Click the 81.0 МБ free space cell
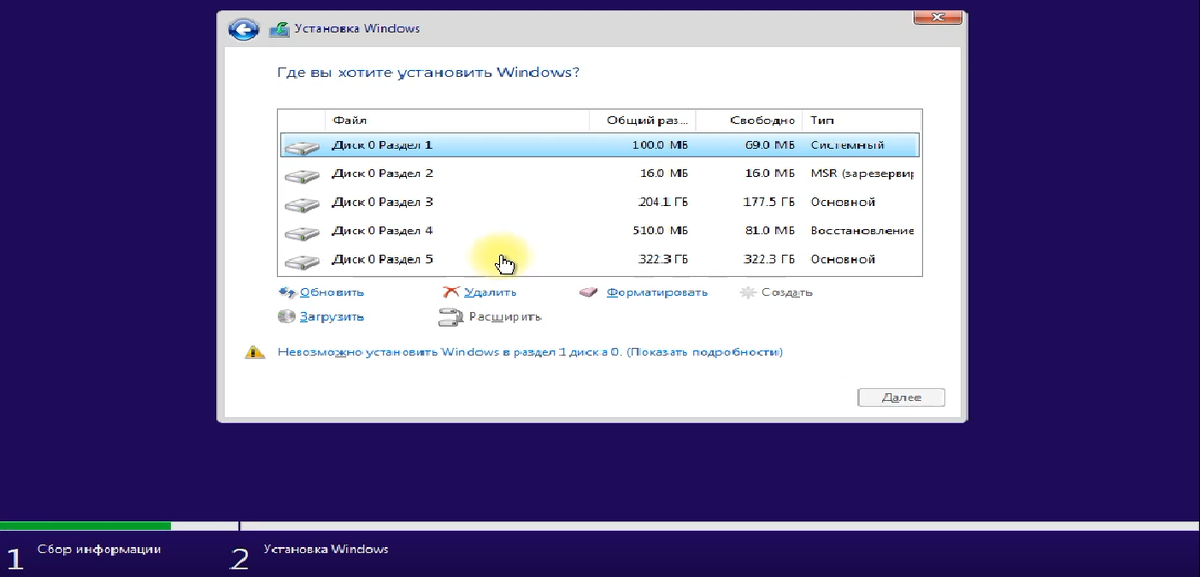 (770, 231)
